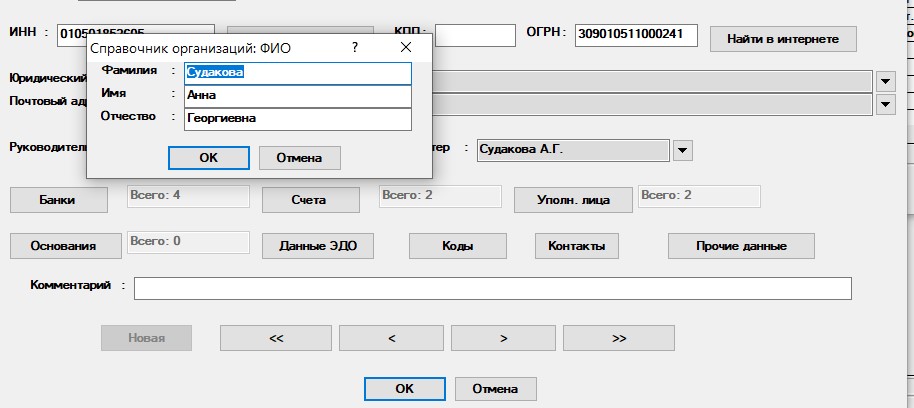This screenshot has width=914, height=408.
Task: Open the dropdown next to Судакова А.Г.
Action: point(682,150)
